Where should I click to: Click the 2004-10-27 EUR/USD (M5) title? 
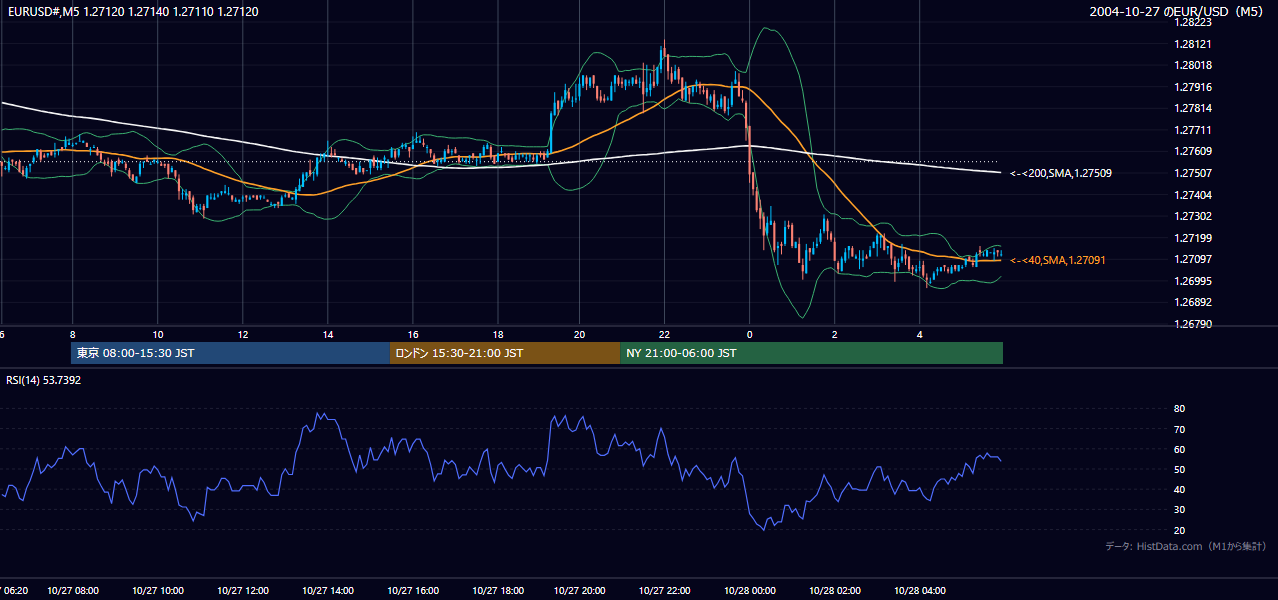[x=1178, y=11]
